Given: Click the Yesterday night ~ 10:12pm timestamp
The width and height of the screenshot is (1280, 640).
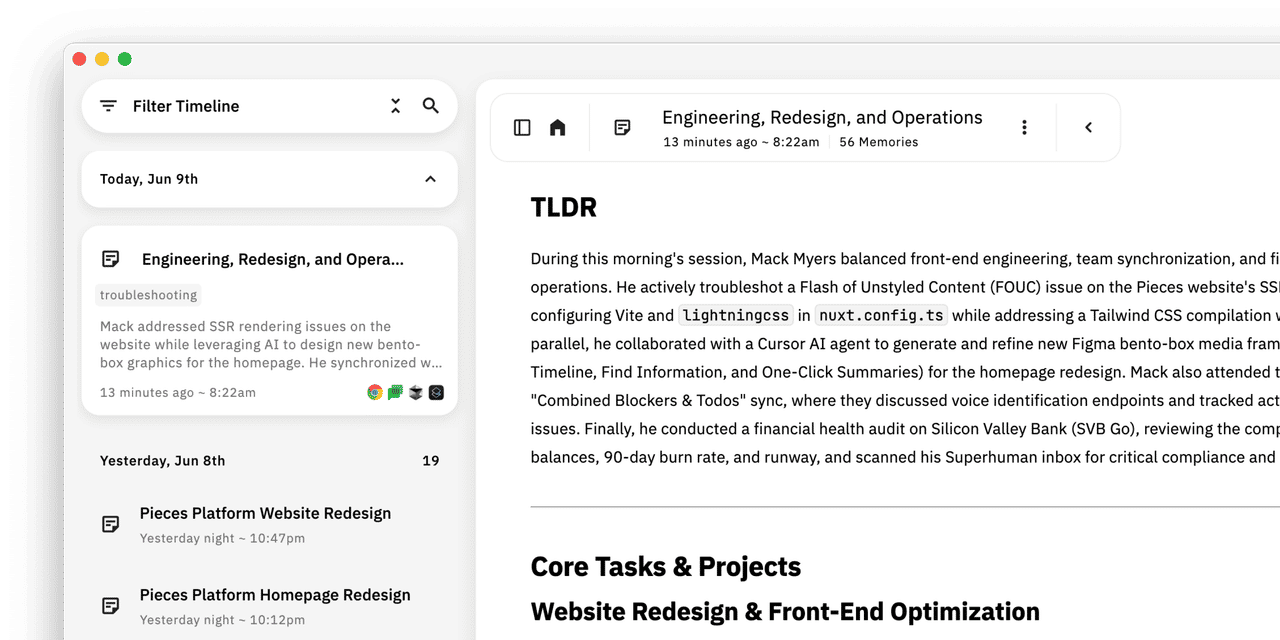Looking at the screenshot, I should coord(222,620).
